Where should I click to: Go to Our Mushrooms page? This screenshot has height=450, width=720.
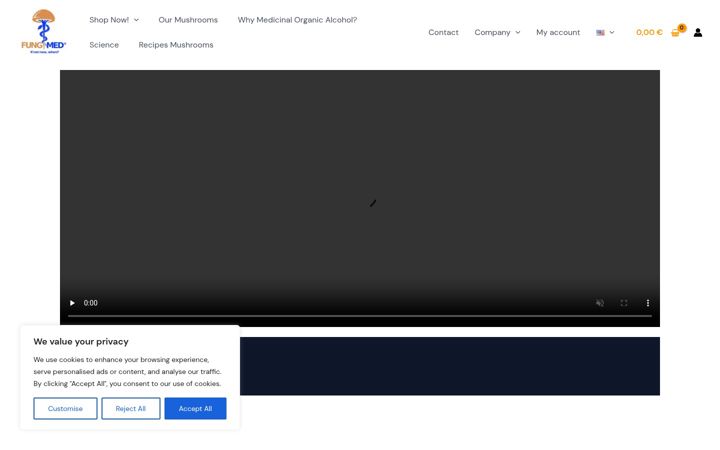[x=188, y=20]
